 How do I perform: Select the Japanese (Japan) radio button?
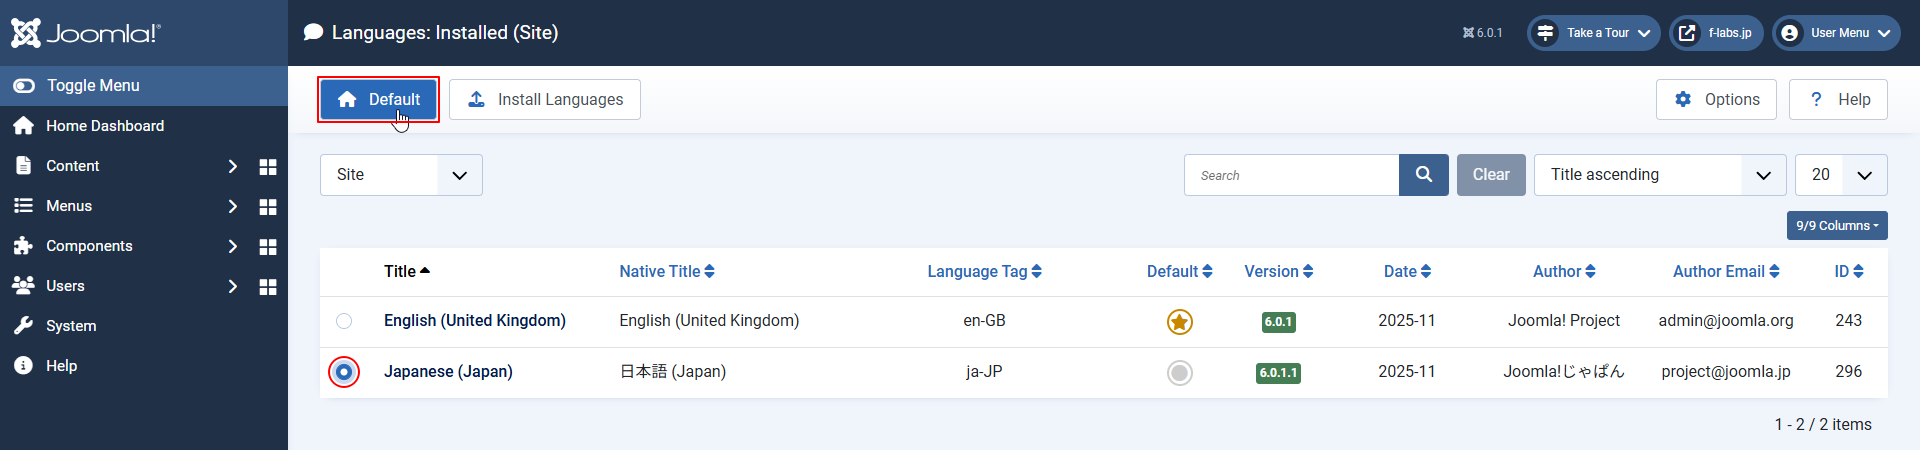(344, 372)
